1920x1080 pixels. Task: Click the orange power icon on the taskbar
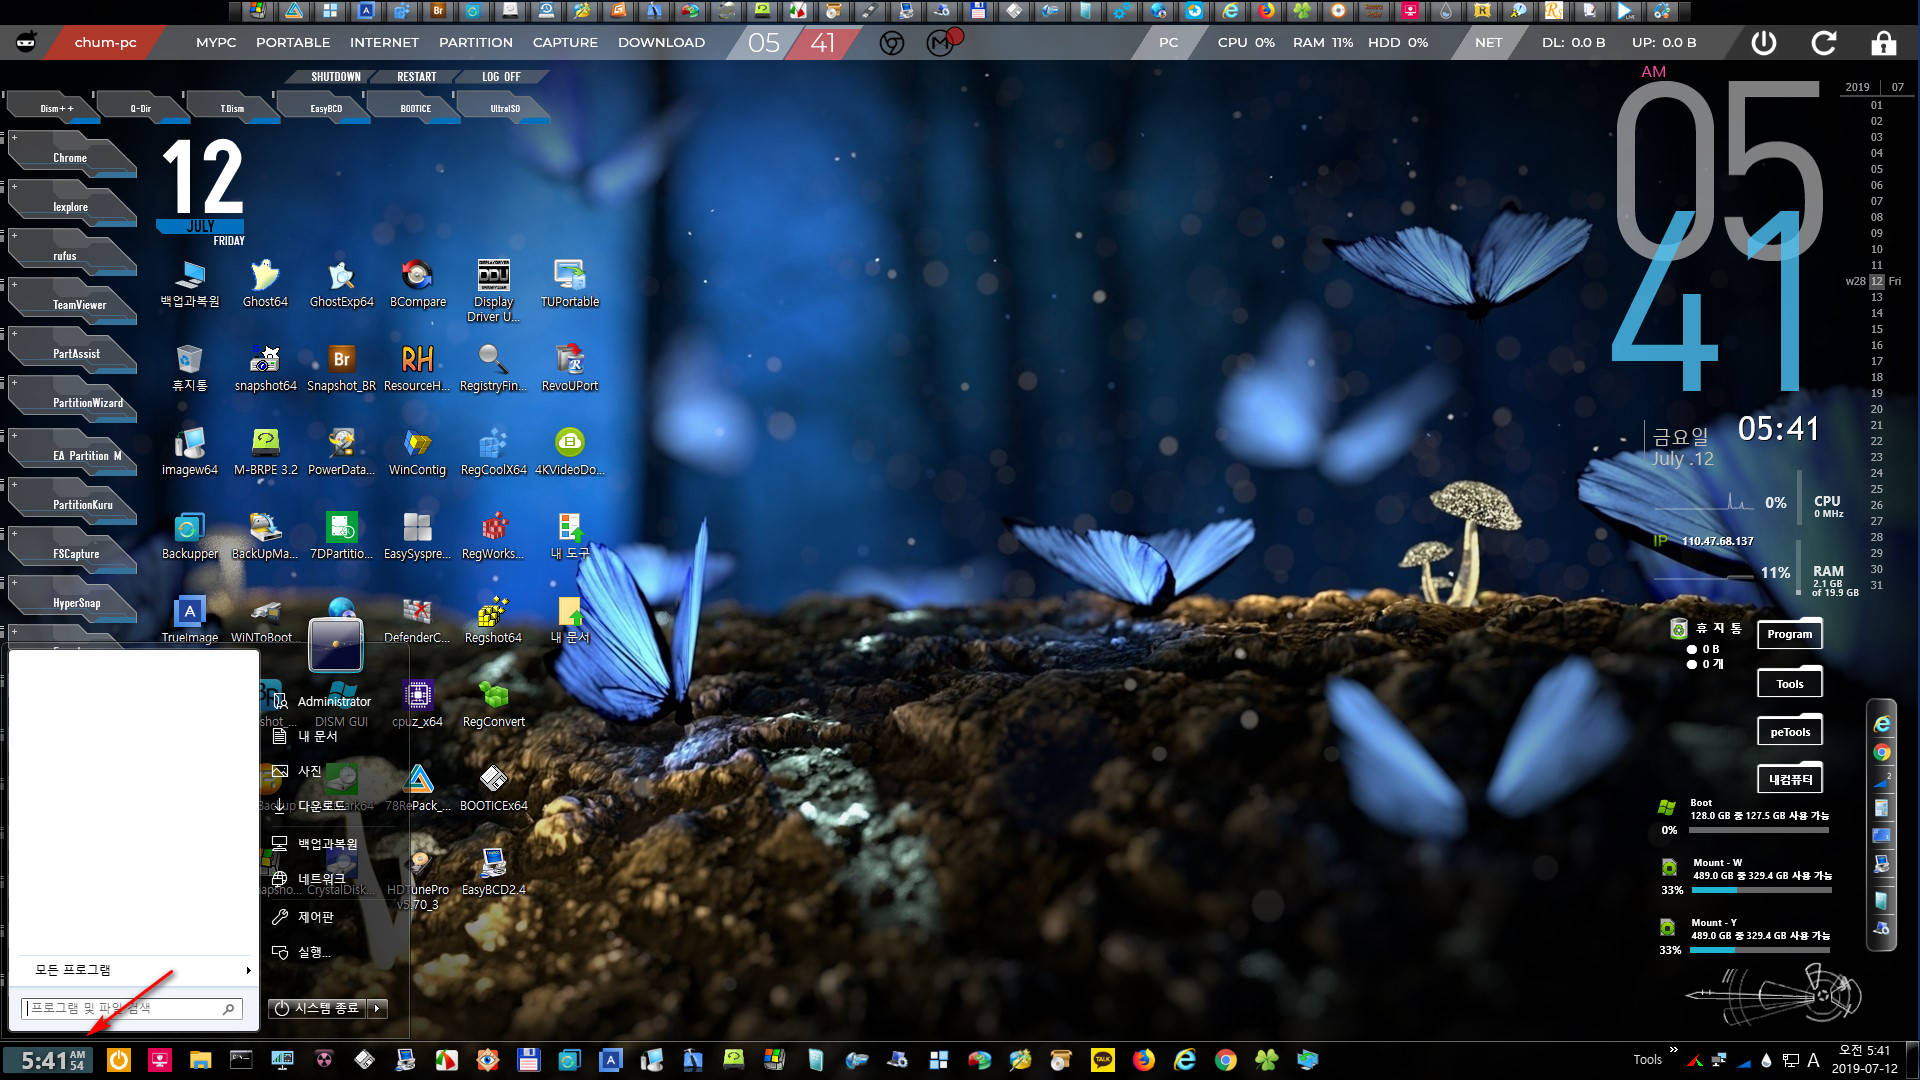coord(118,1060)
